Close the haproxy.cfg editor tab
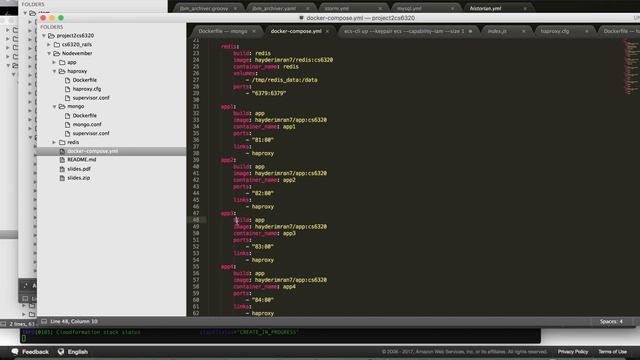640x360 pixels. point(587,31)
